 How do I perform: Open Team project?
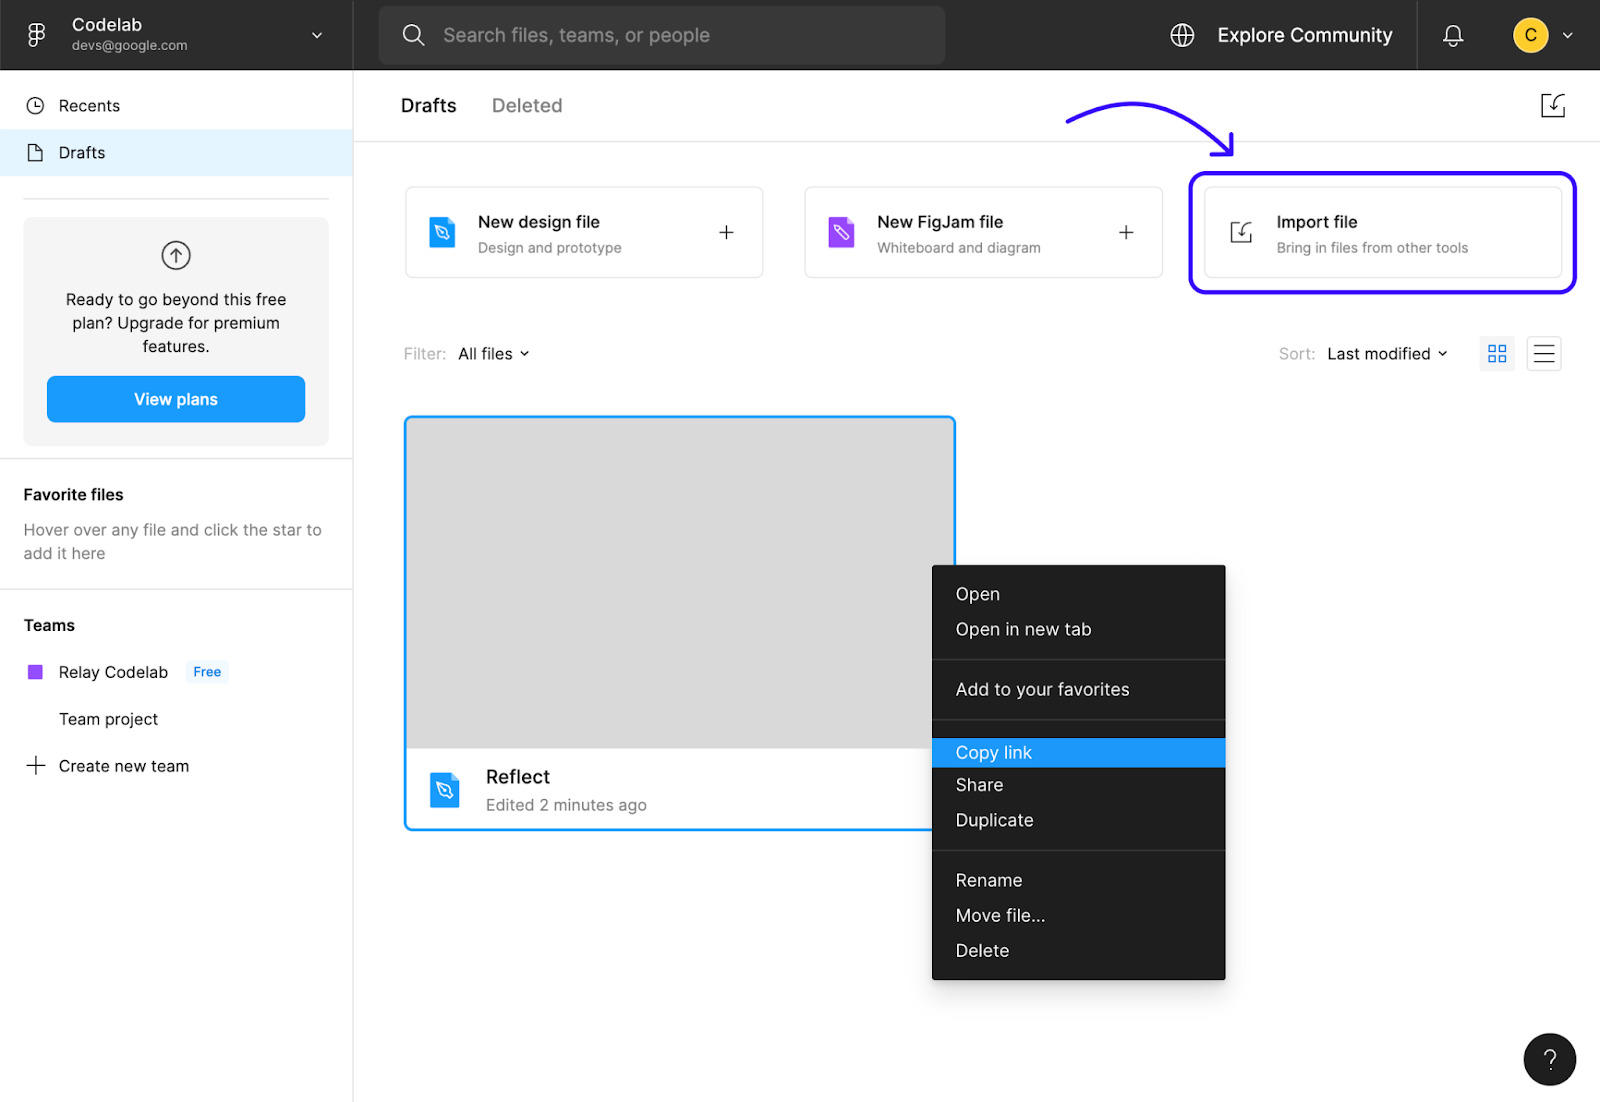tap(108, 719)
